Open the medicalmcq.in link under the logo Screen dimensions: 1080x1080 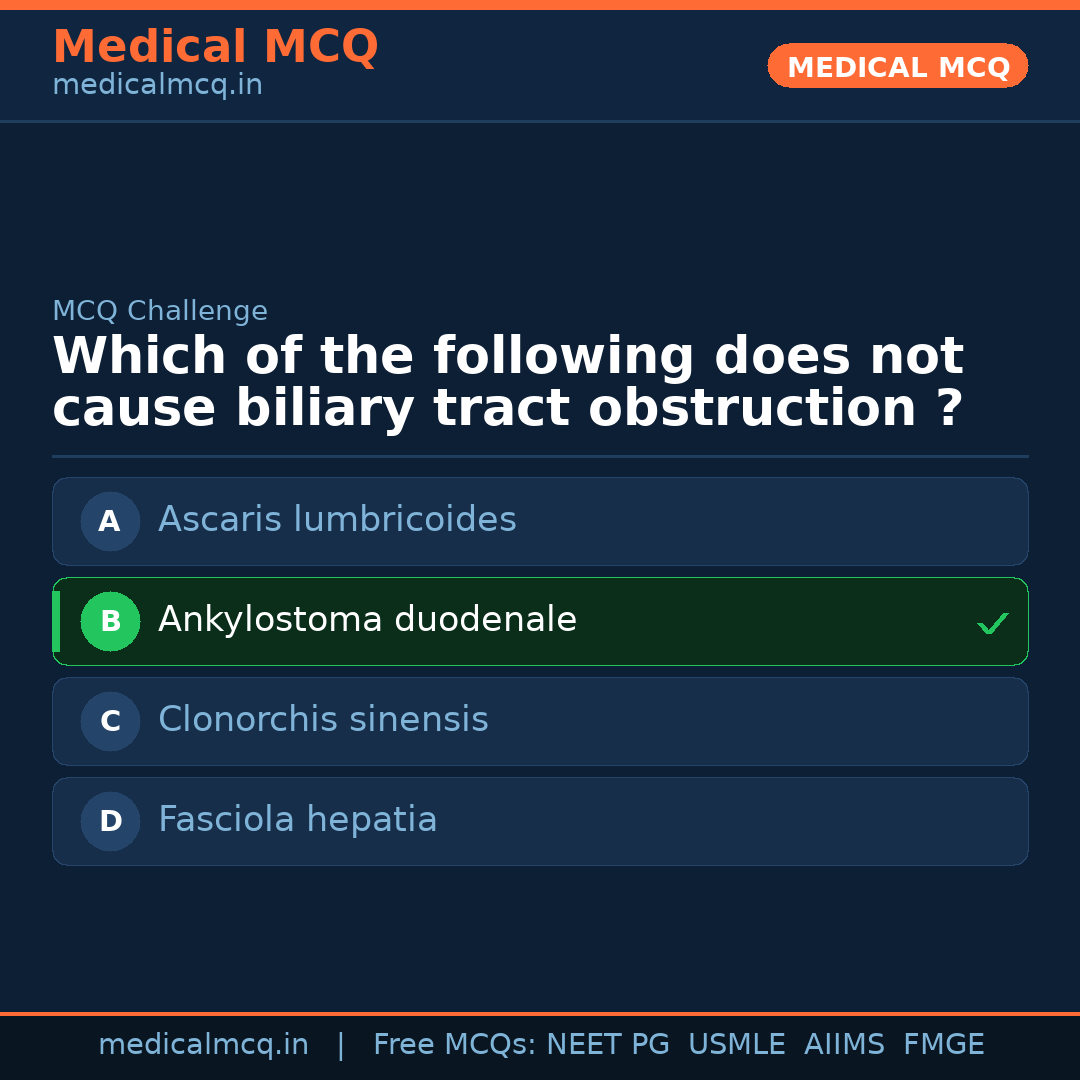click(157, 84)
